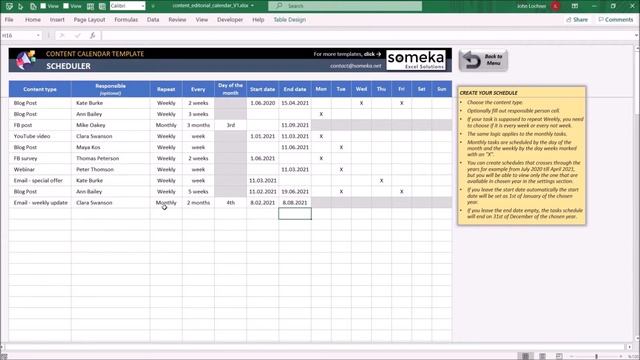Select the 'Repeat' column header
The image size is (640, 360).
(166, 89)
